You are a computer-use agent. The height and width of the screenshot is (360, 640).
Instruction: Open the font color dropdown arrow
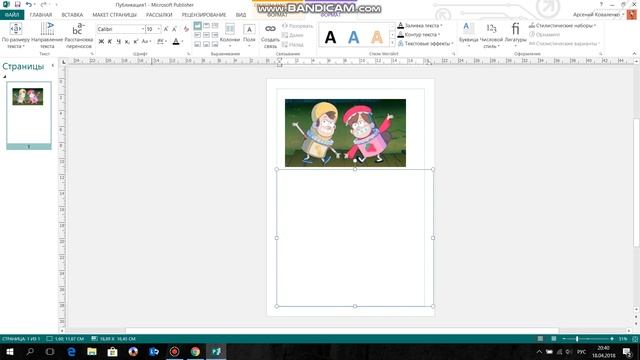point(182,41)
